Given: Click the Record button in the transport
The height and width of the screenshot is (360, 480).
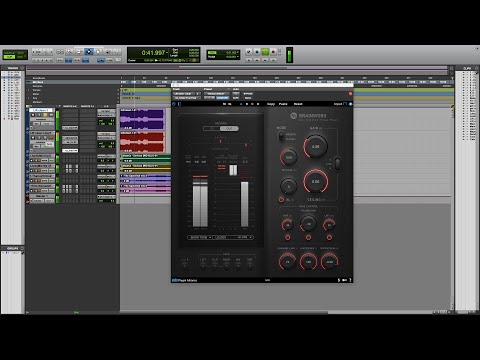Looking at the screenshot, I should click(x=273, y=52).
